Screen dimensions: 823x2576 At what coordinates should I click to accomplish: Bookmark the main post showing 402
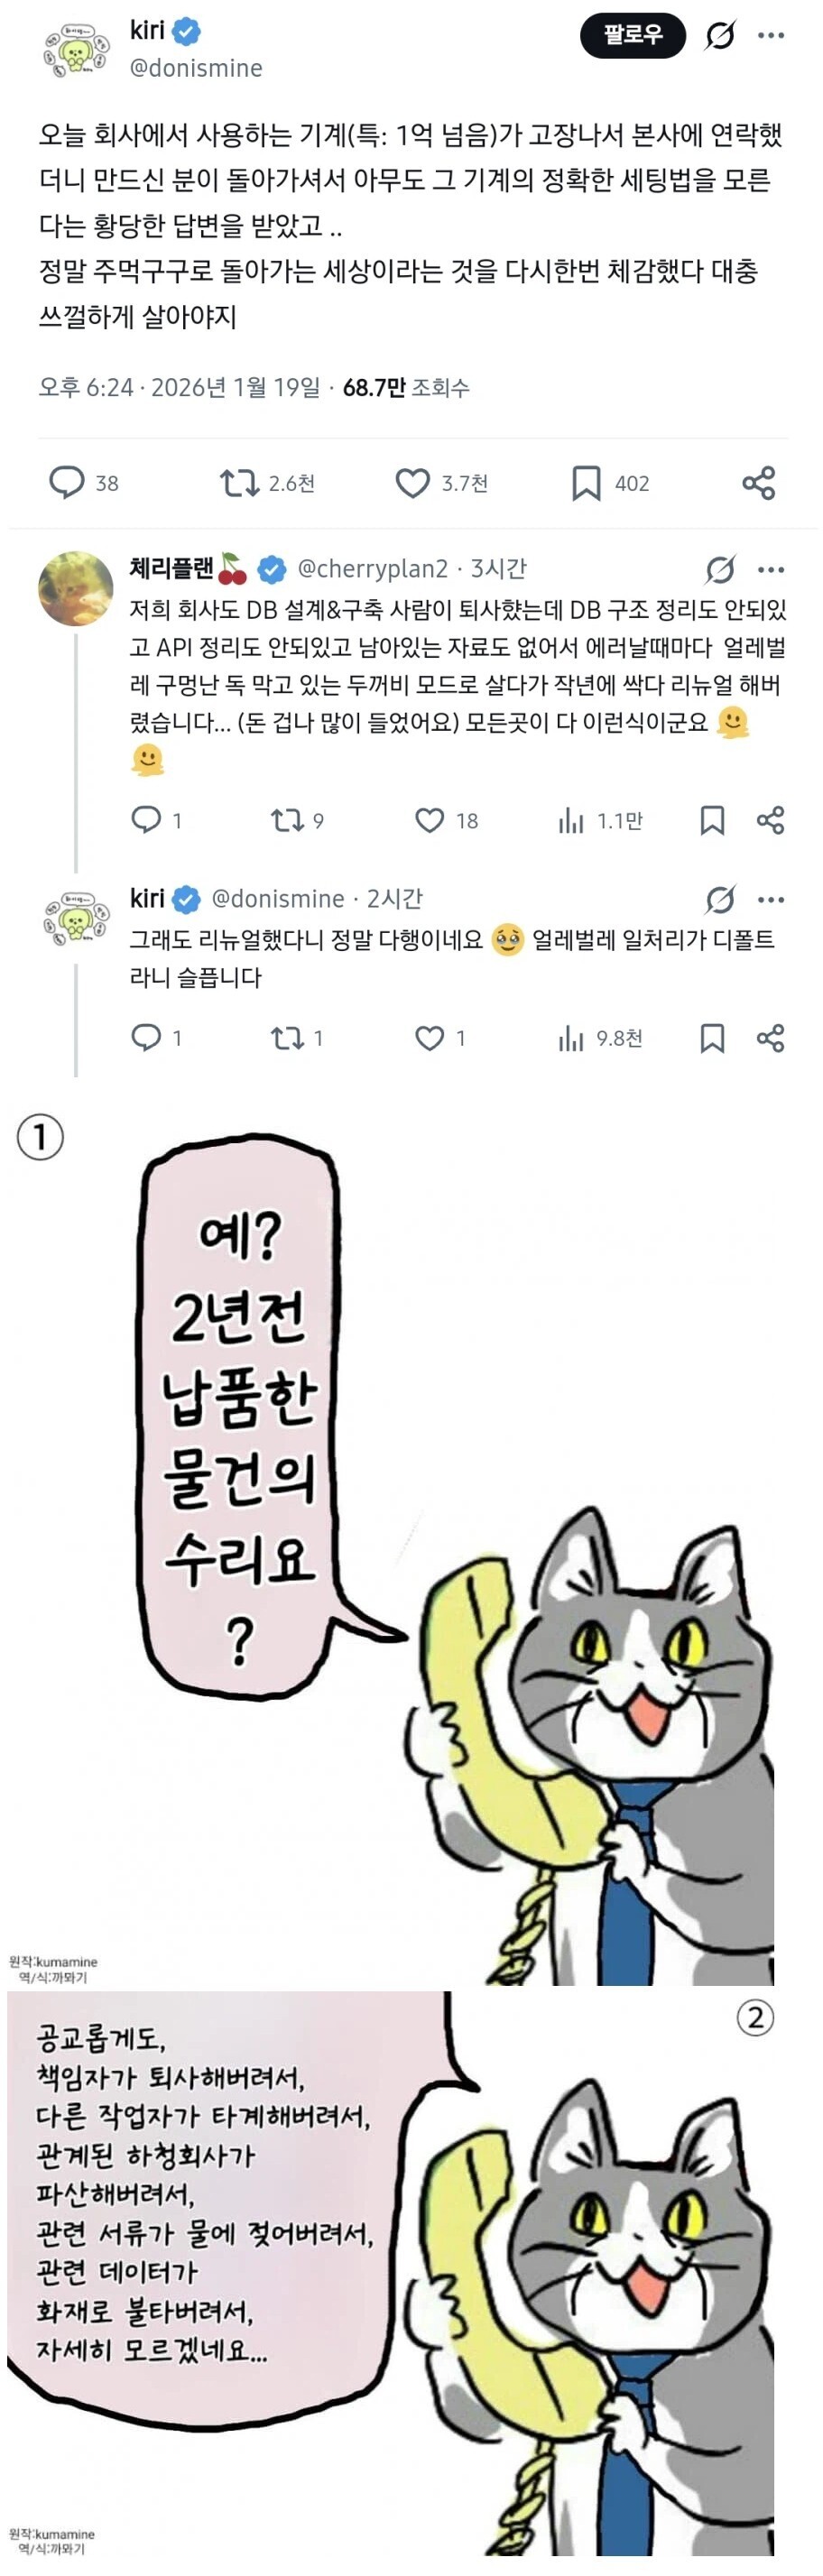click(610, 484)
